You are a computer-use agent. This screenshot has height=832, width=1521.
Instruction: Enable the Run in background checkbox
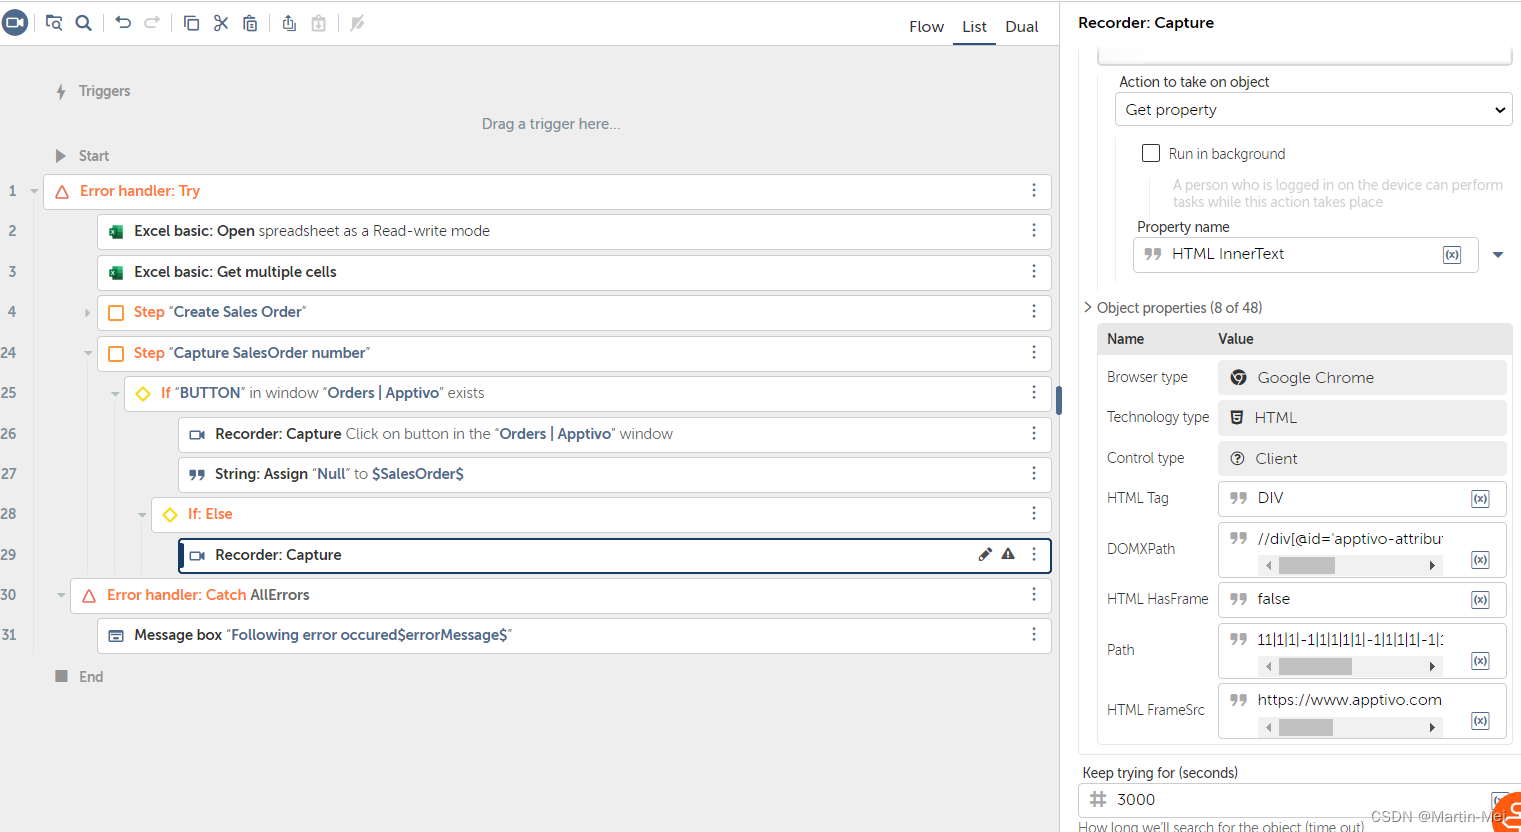pos(1151,153)
